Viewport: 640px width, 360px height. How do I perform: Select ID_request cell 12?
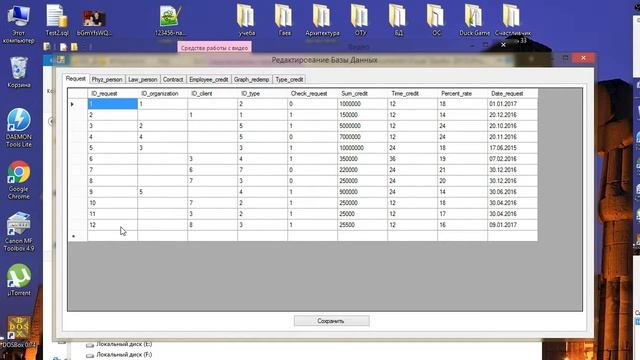[x=112, y=225]
